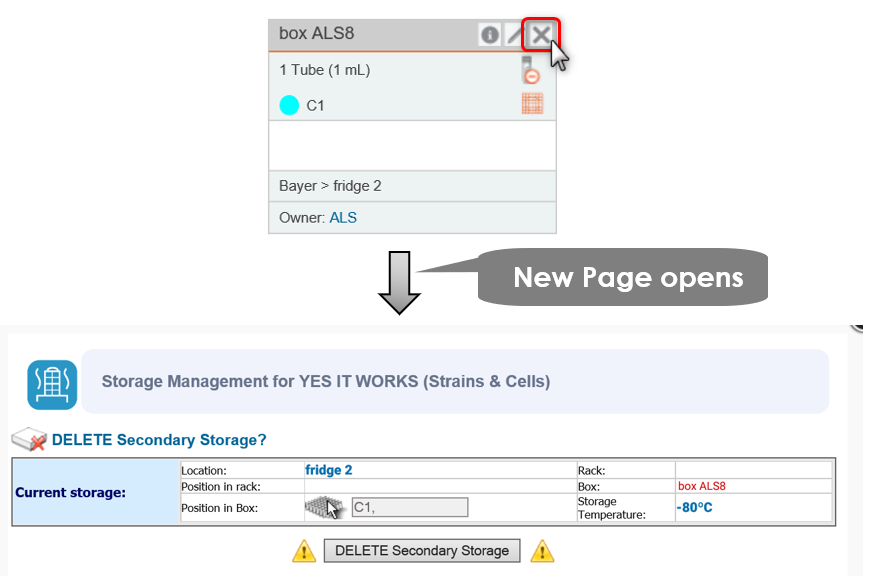Open the fridge 2 location link

[x=328, y=470]
